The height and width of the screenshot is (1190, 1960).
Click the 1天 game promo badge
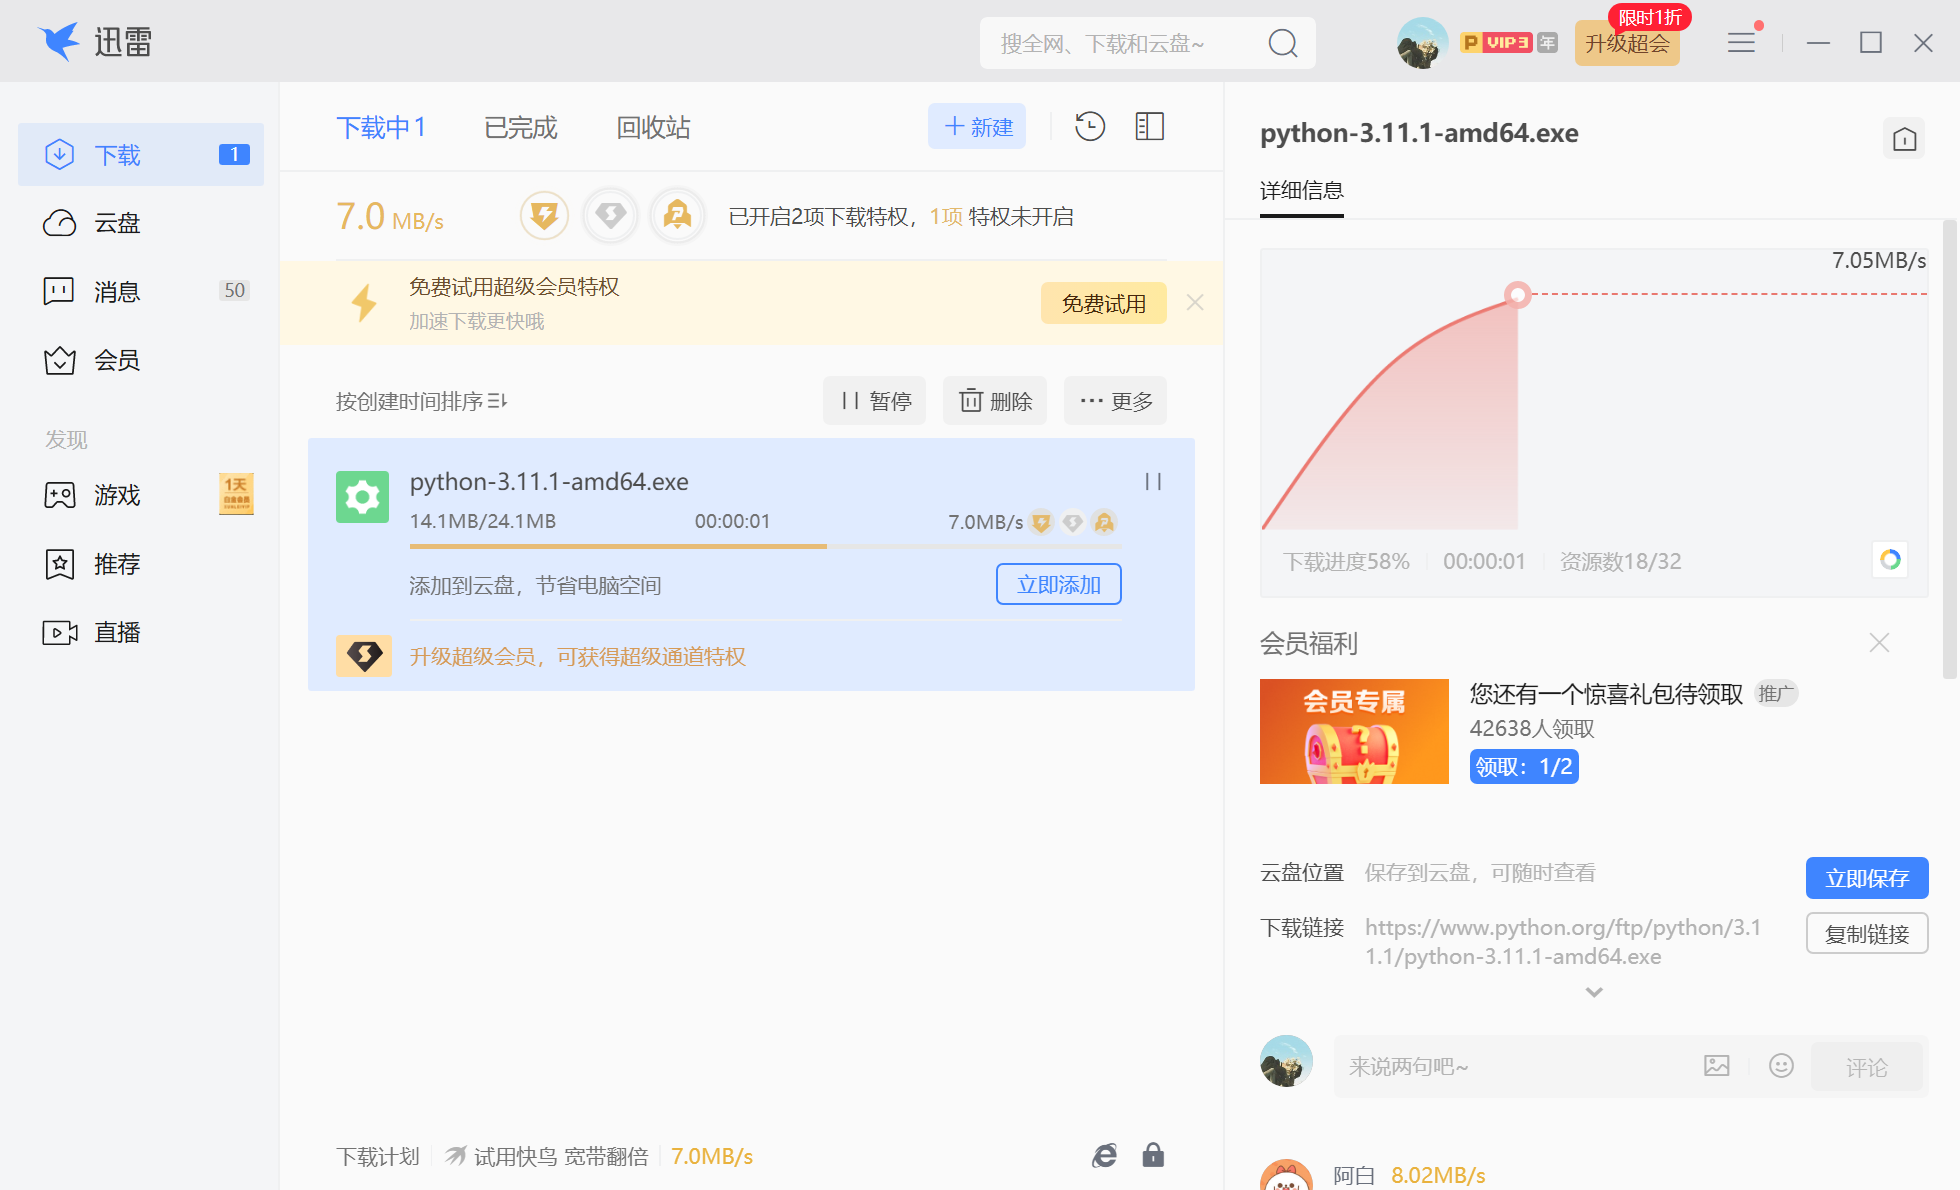pos(236,494)
